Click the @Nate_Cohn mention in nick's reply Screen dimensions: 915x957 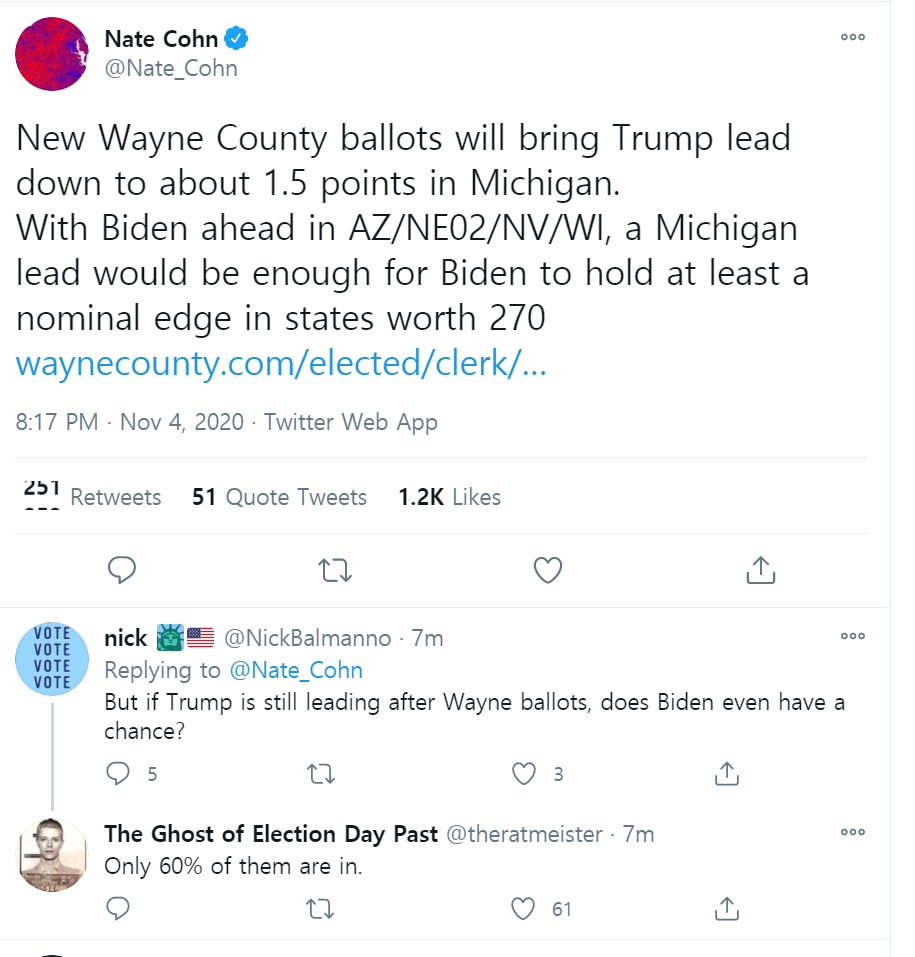[295, 670]
